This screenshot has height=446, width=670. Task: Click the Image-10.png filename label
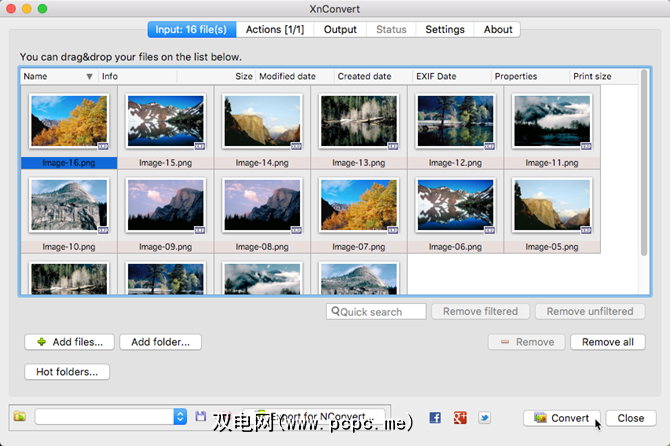coord(69,247)
